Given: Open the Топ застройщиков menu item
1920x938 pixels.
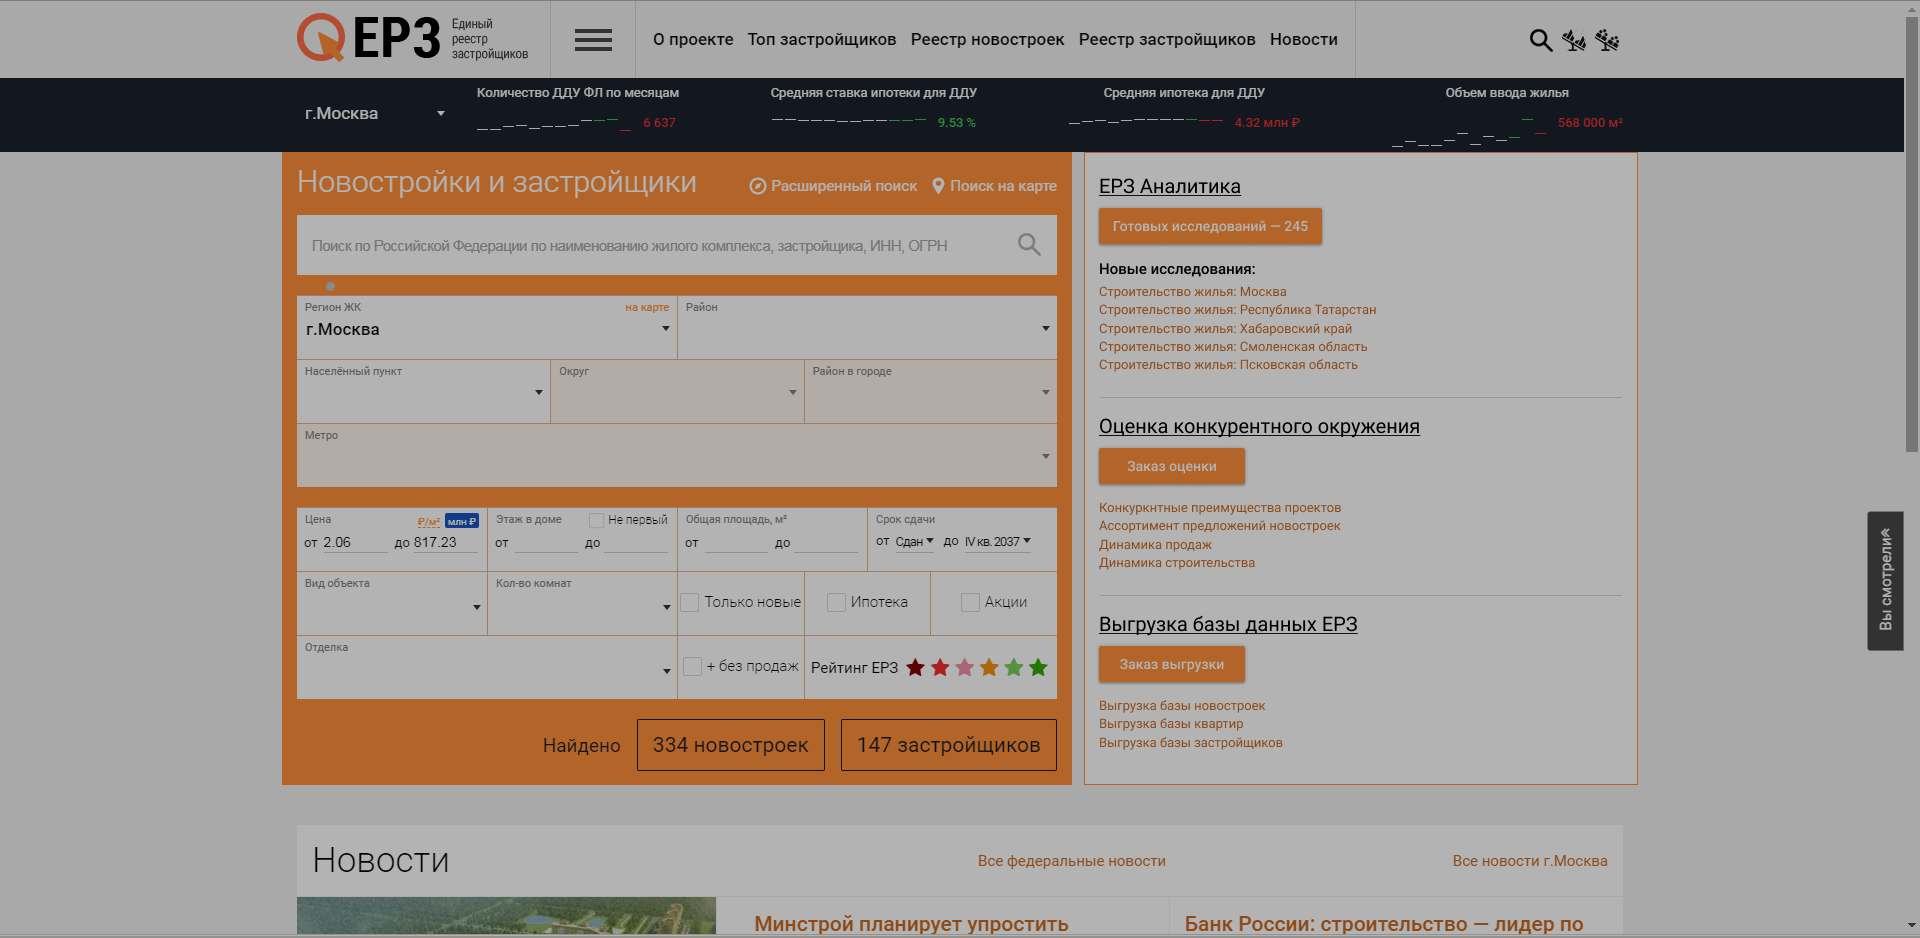Looking at the screenshot, I should (x=821, y=40).
